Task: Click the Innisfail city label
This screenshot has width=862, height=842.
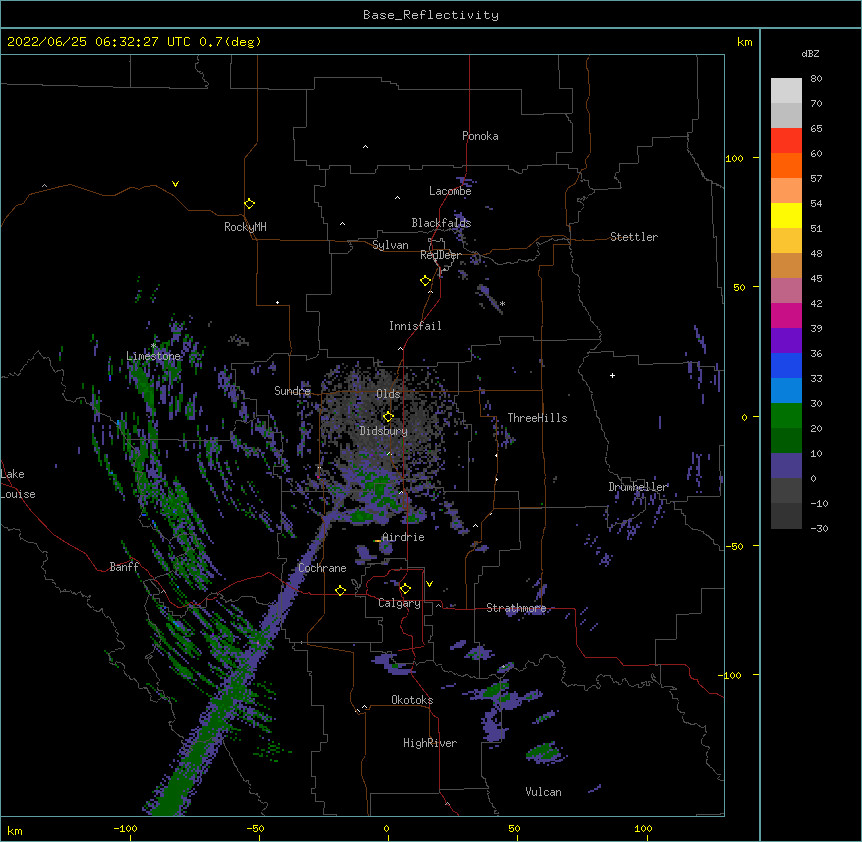Action: coord(415,326)
